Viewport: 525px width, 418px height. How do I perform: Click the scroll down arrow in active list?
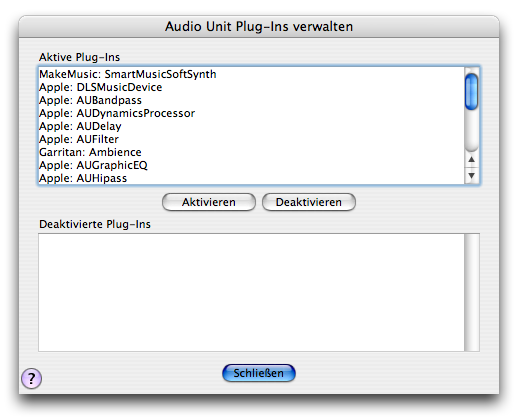(x=471, y=175)
